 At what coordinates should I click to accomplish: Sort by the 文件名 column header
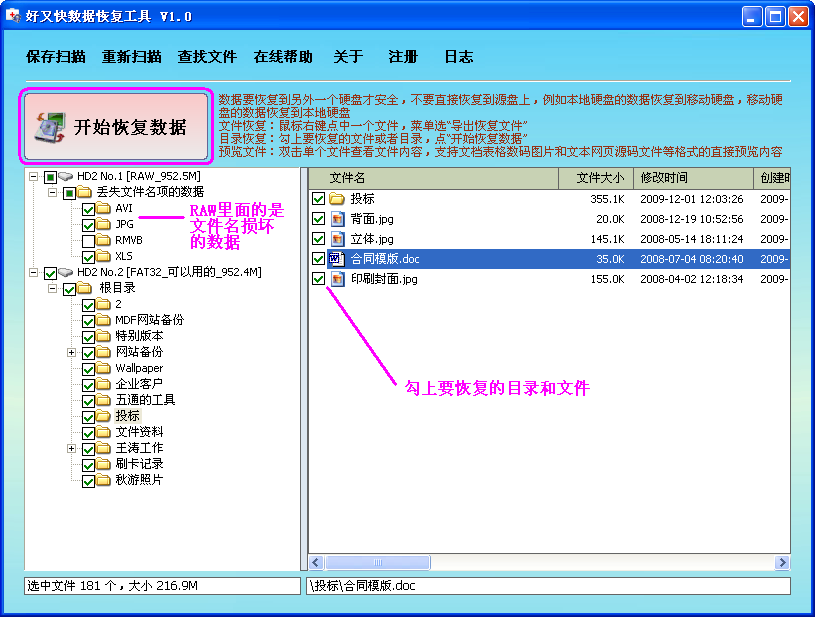433,178
